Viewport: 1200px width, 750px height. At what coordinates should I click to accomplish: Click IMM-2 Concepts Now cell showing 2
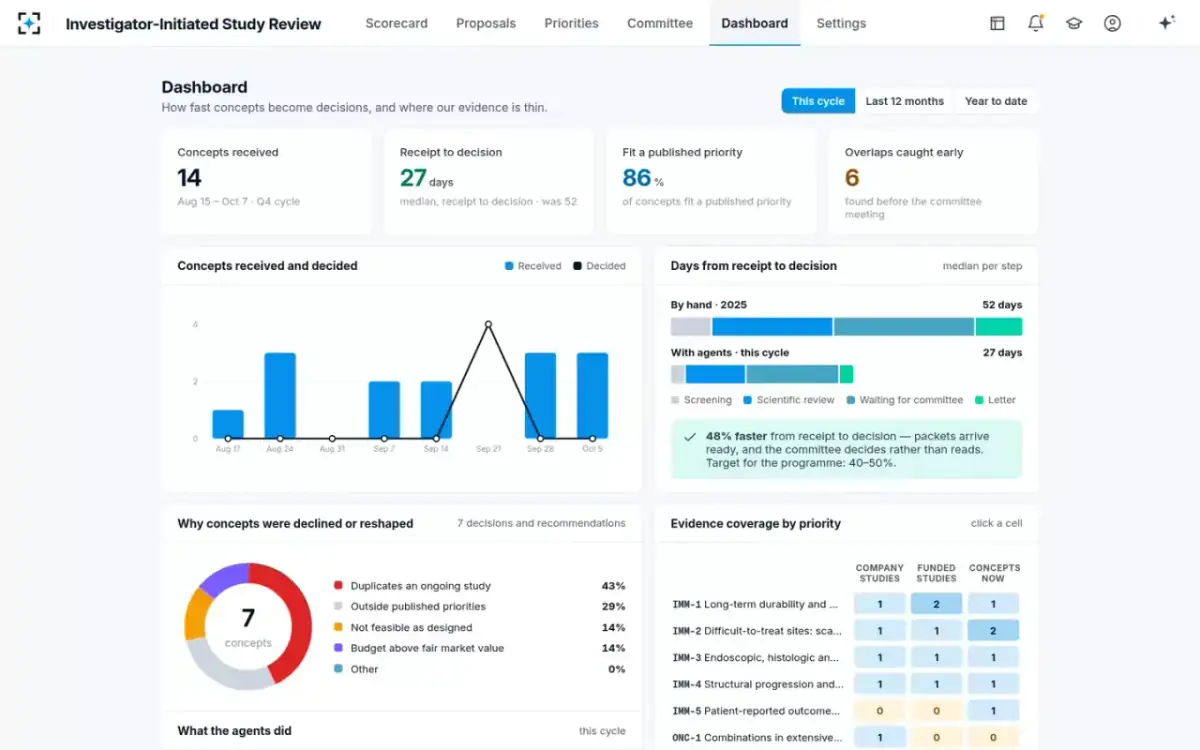(993, 631)
